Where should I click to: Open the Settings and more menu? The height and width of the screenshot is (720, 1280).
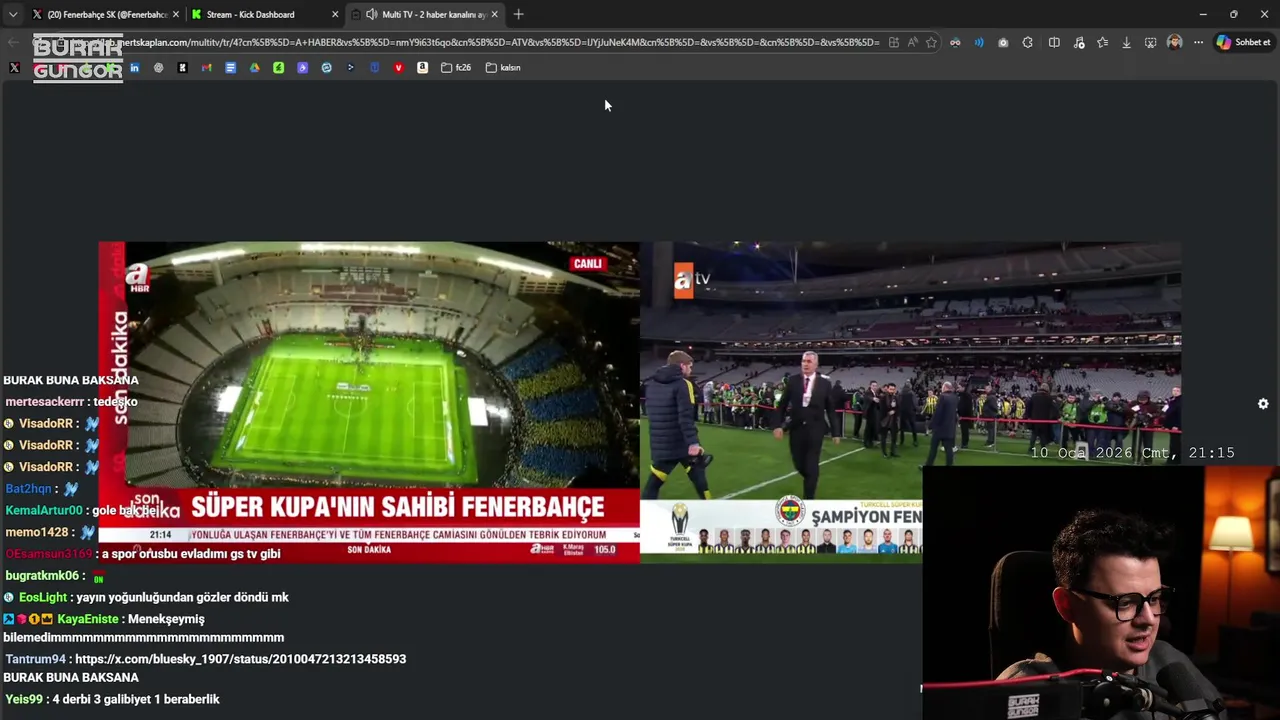(1198, 42)
